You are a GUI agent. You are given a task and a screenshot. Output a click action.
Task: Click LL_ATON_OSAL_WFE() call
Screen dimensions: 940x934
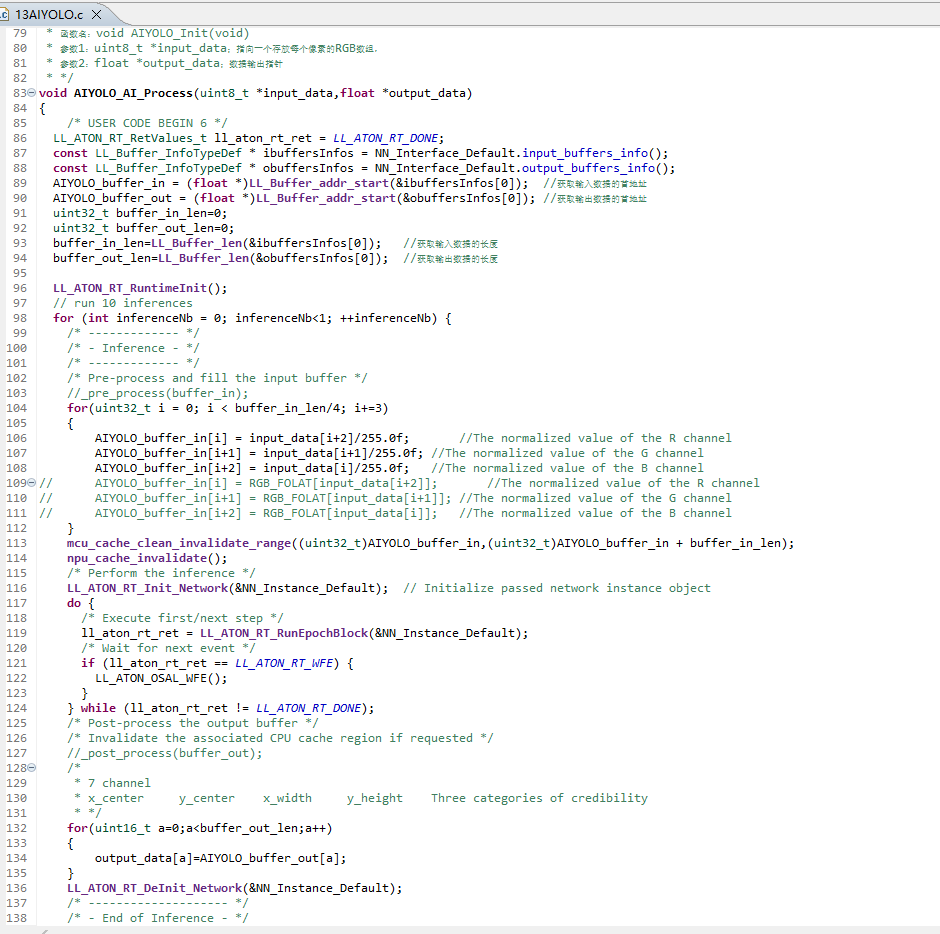pos(158,678)
